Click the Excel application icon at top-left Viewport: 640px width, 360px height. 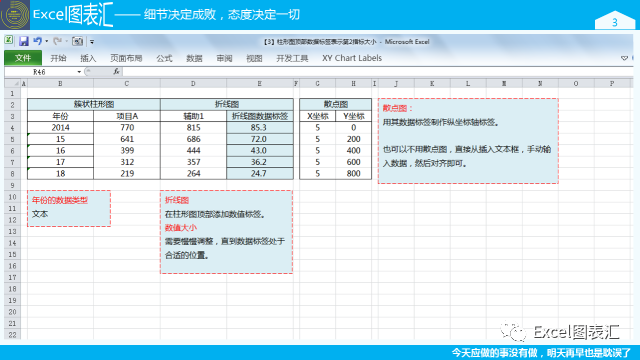point(9,41)
